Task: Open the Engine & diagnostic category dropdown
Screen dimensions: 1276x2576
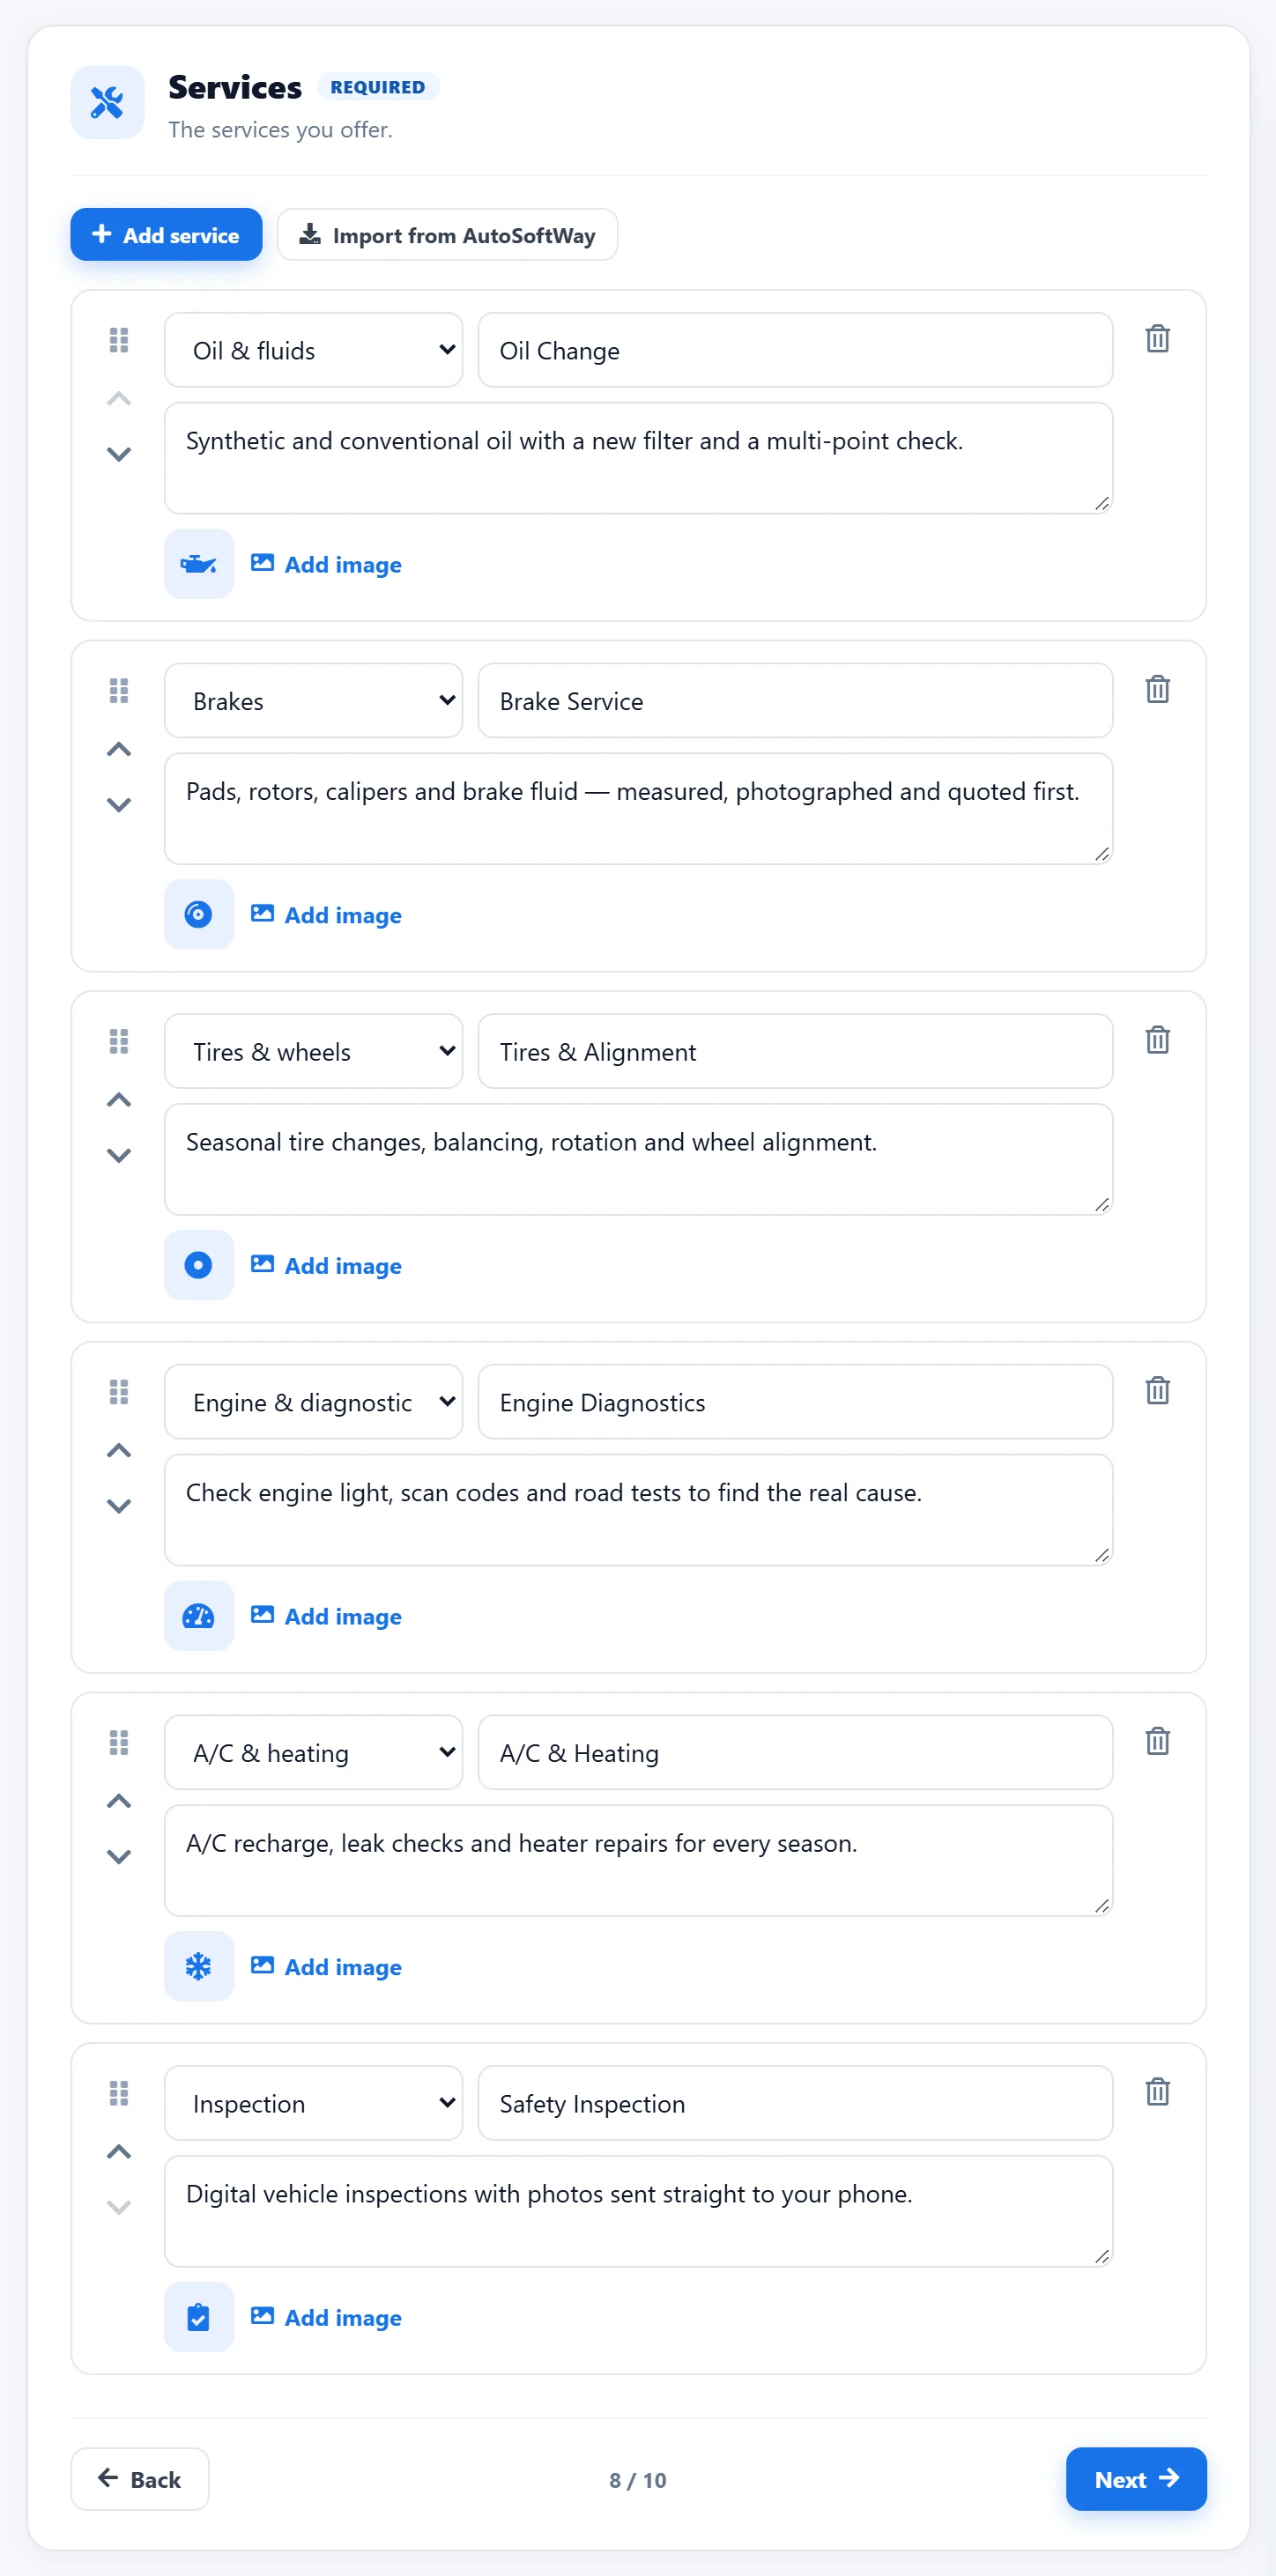Action: point(313,1402)
